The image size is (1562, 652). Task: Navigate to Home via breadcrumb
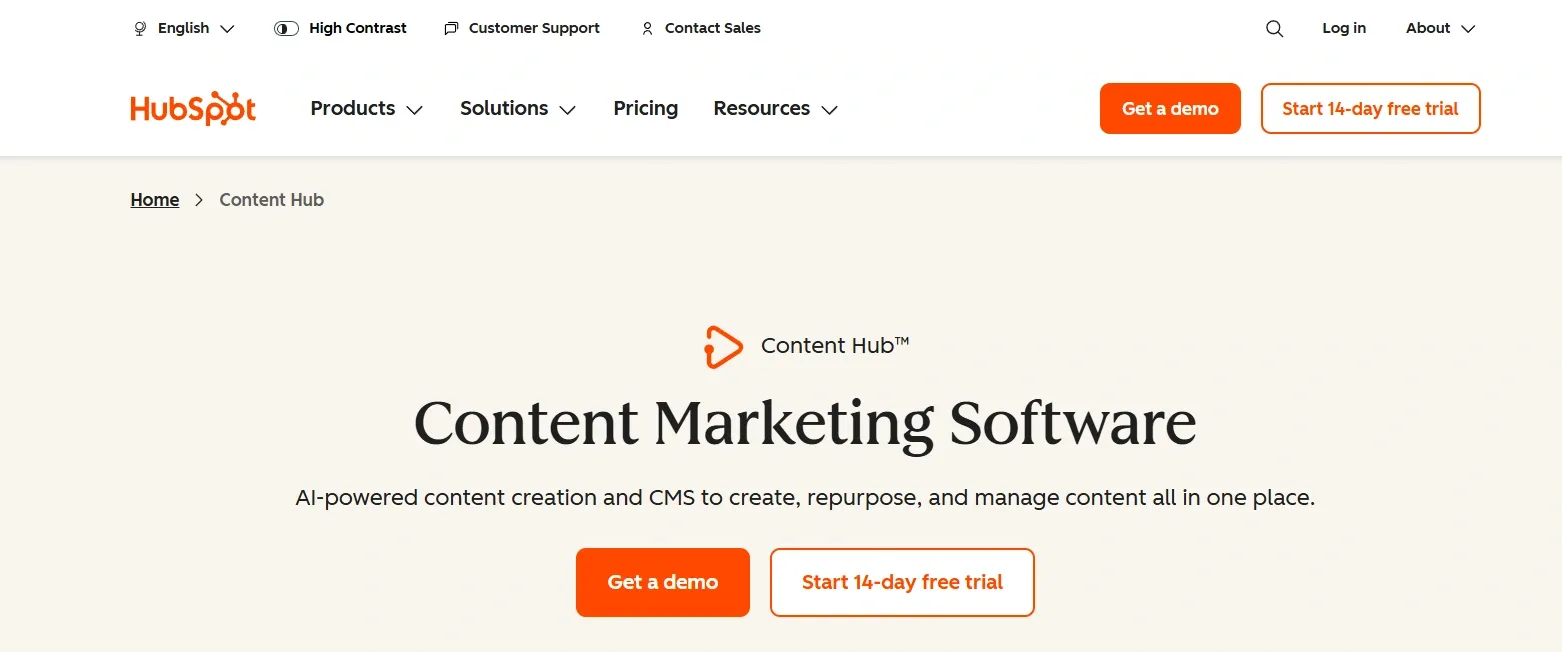click(x=154, y=200)
